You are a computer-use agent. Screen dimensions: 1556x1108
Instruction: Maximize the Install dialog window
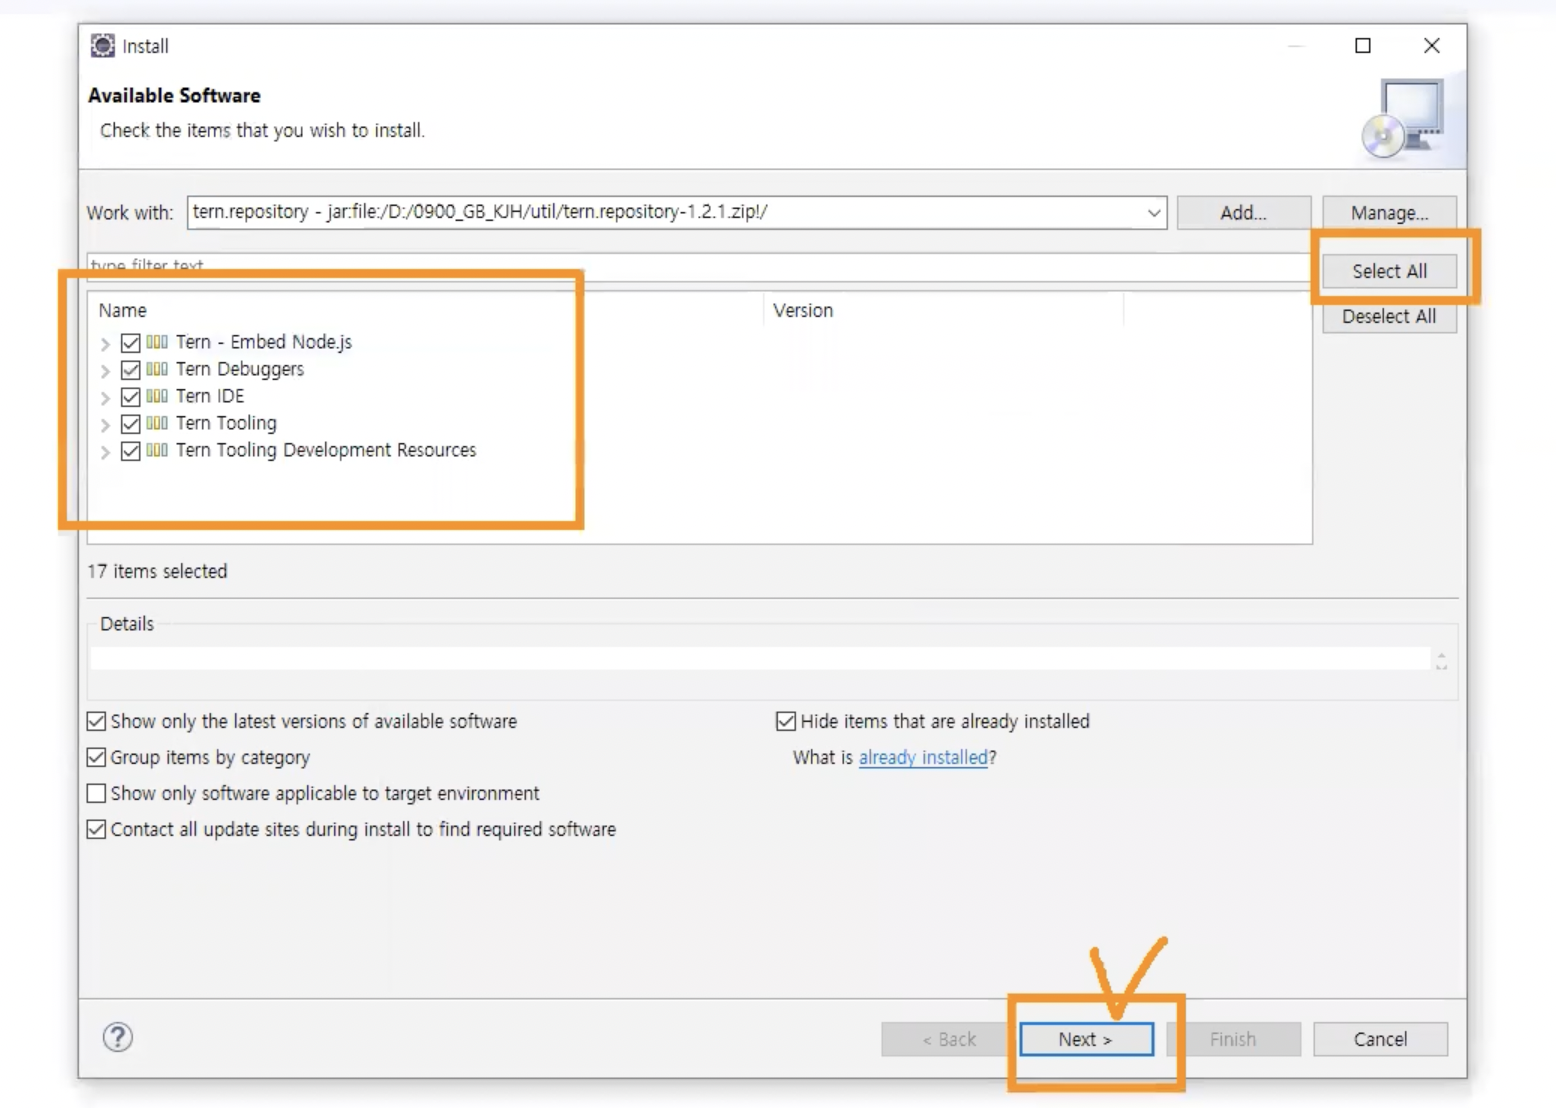tap(1362, 46)
